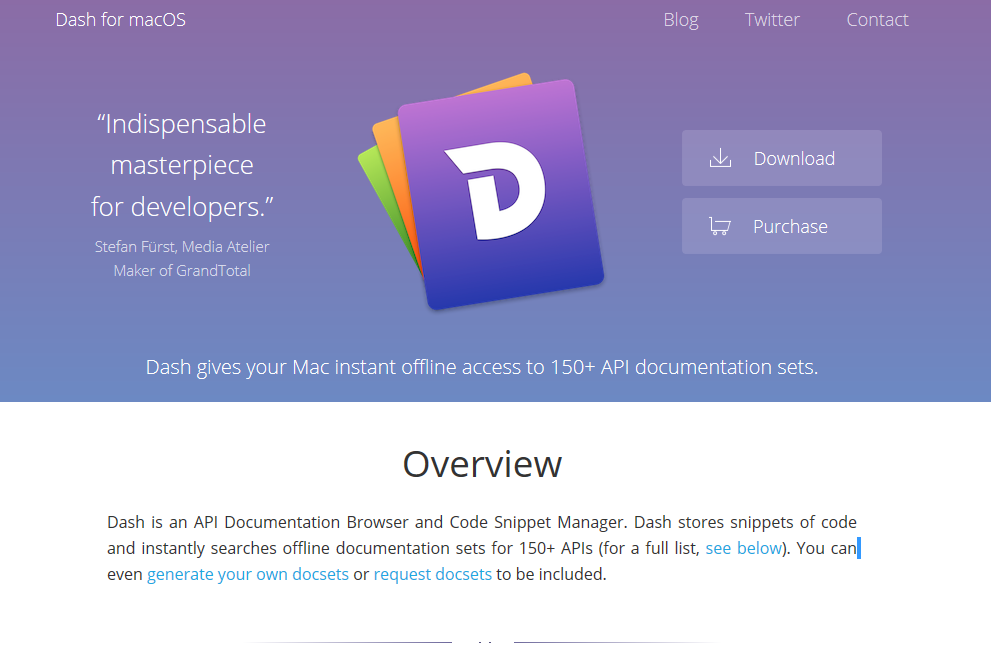Click the Dash app logo
The height and width of the screenshot is (653, 991).
click(481, 191)
